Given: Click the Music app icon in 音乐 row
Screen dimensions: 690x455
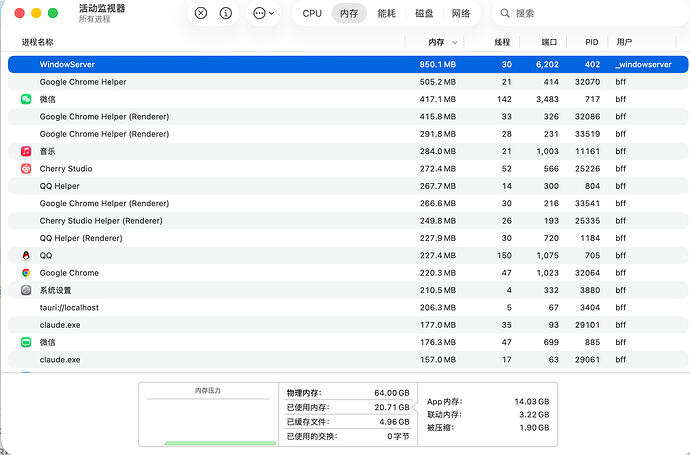Looking at the screenshot, I should tap(26, 151).
